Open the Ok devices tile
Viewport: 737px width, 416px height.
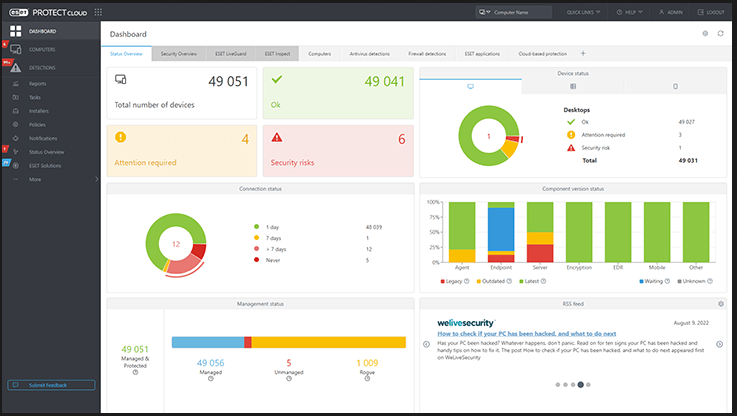click(338, 93)
